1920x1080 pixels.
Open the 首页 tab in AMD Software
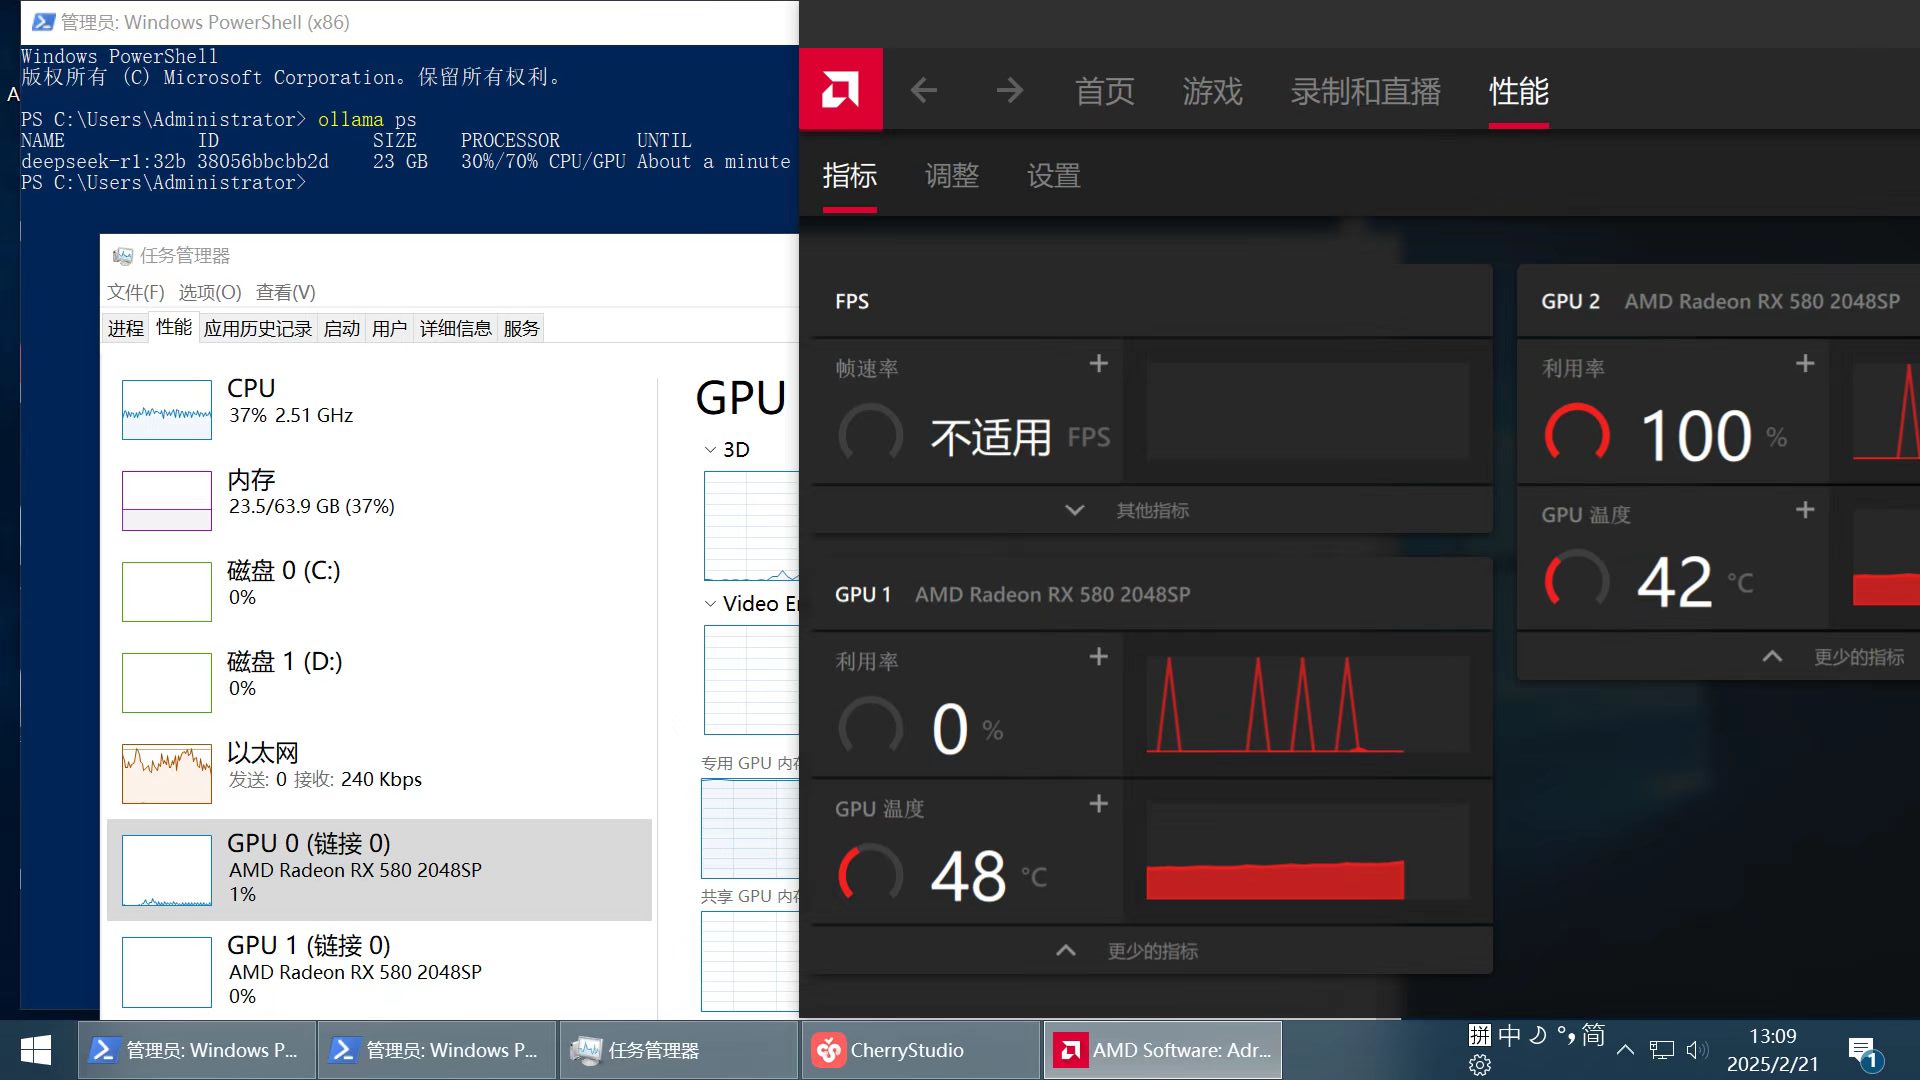click(x=1105, y=91)
